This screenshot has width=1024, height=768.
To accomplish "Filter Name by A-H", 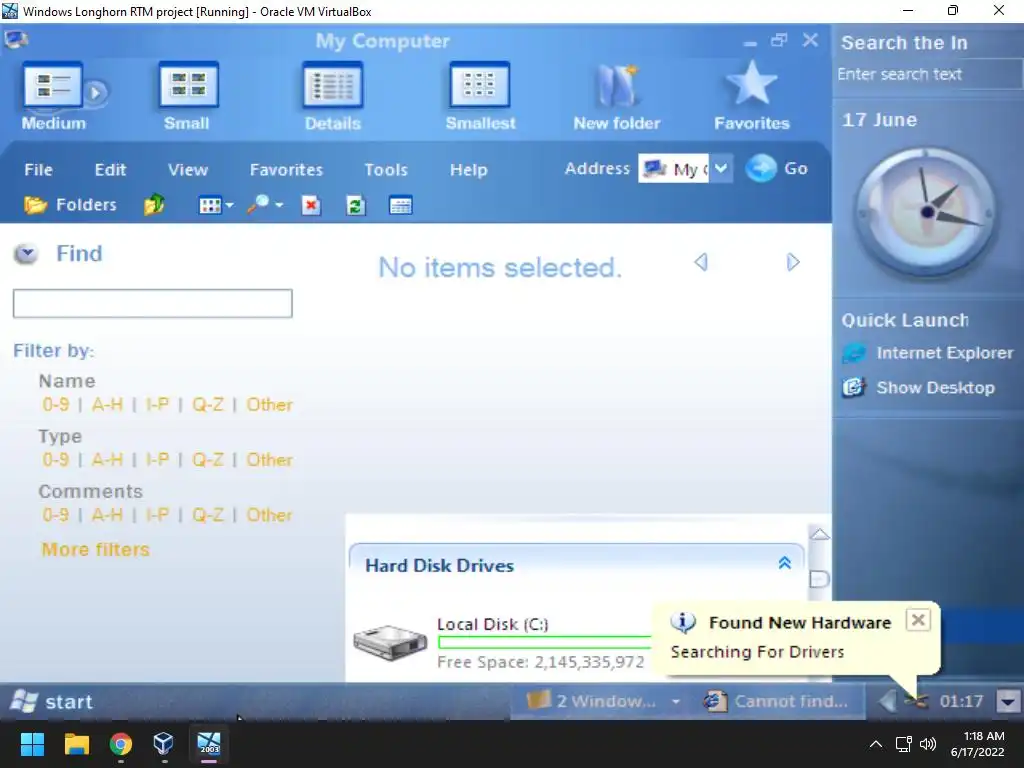I will click(x=107, y=405).
